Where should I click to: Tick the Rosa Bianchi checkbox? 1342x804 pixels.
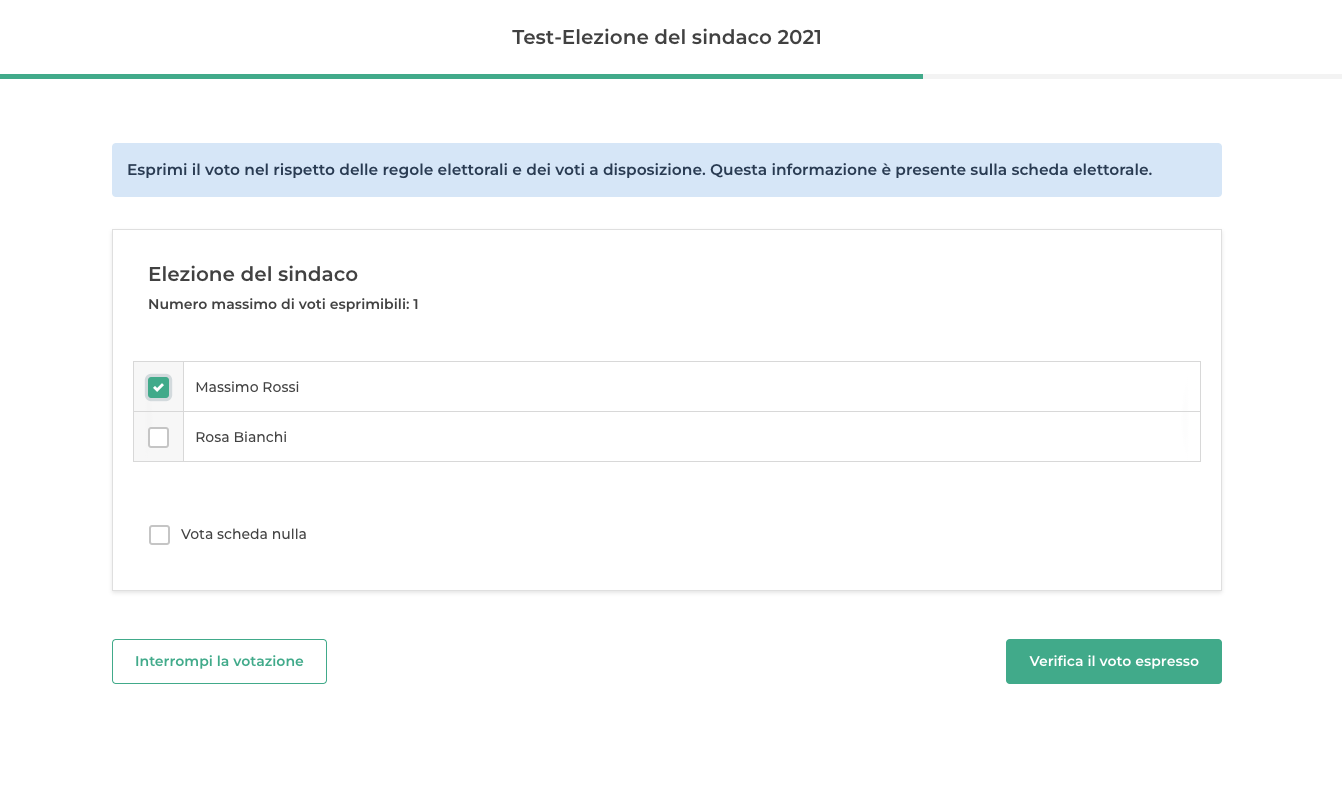(x=158, y=437)
